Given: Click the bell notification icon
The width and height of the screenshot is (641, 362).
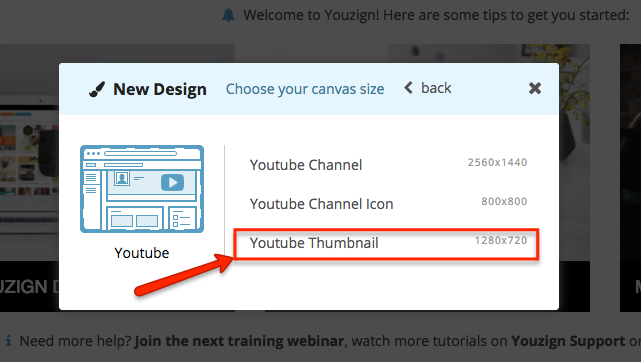Looking at the screenshot, I should 229,16.
